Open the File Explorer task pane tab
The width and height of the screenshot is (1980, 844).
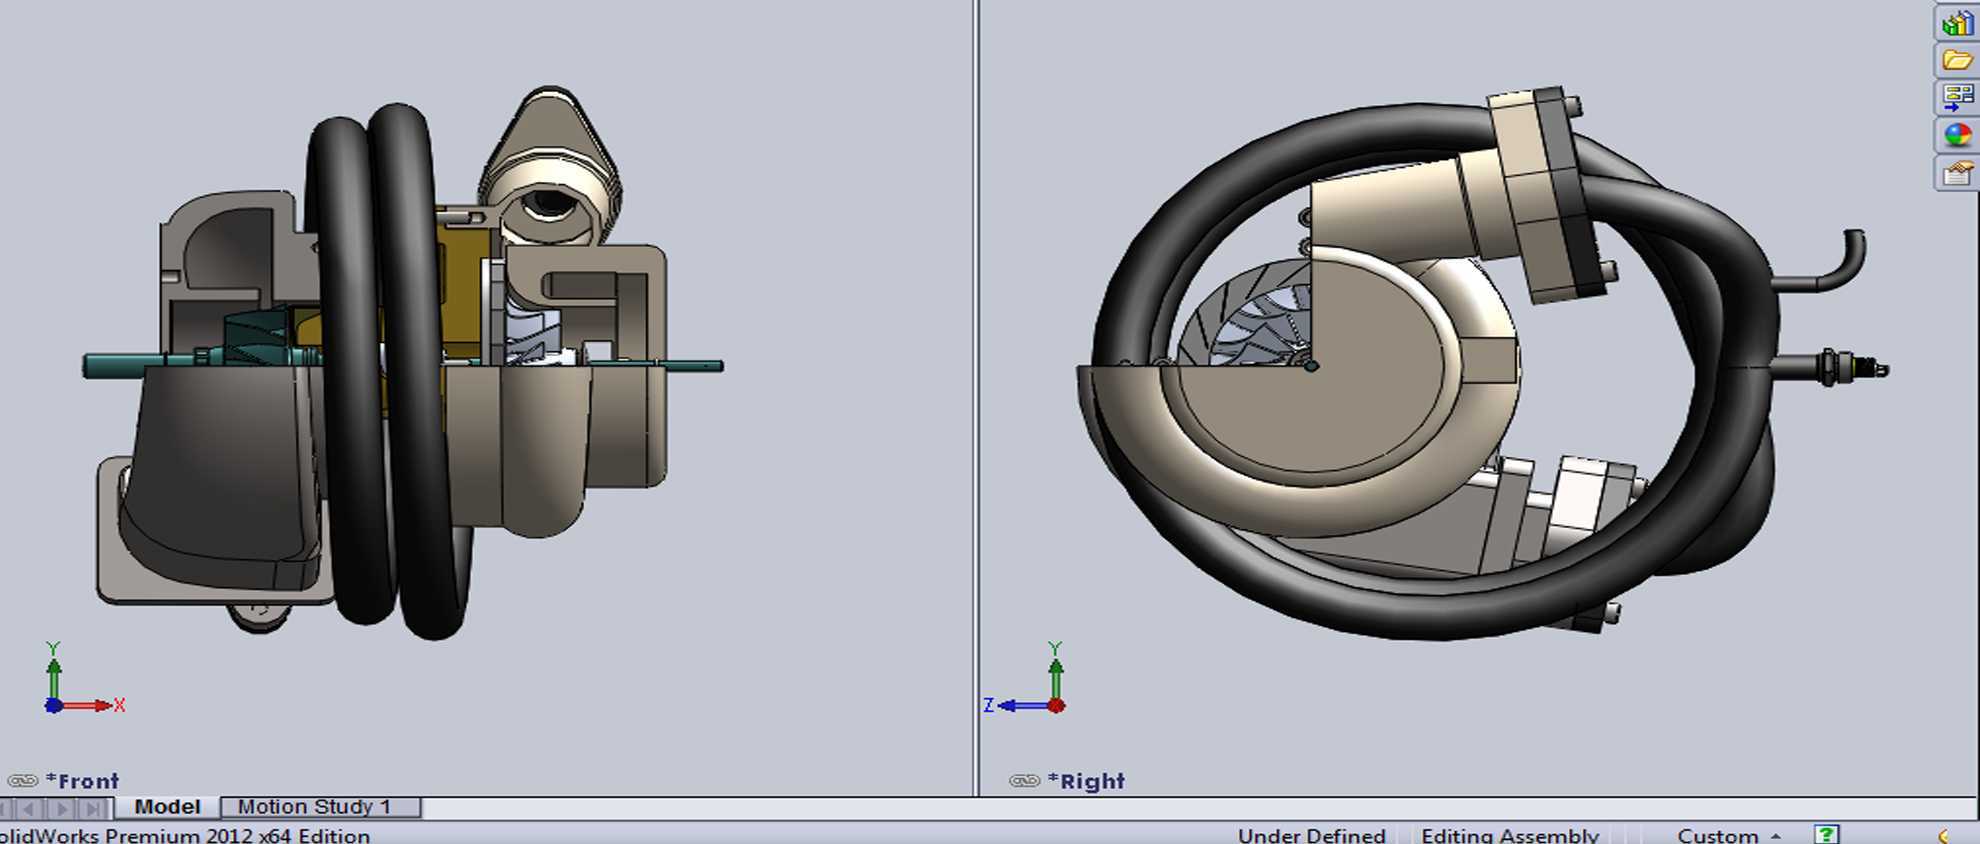point(1956,59)
